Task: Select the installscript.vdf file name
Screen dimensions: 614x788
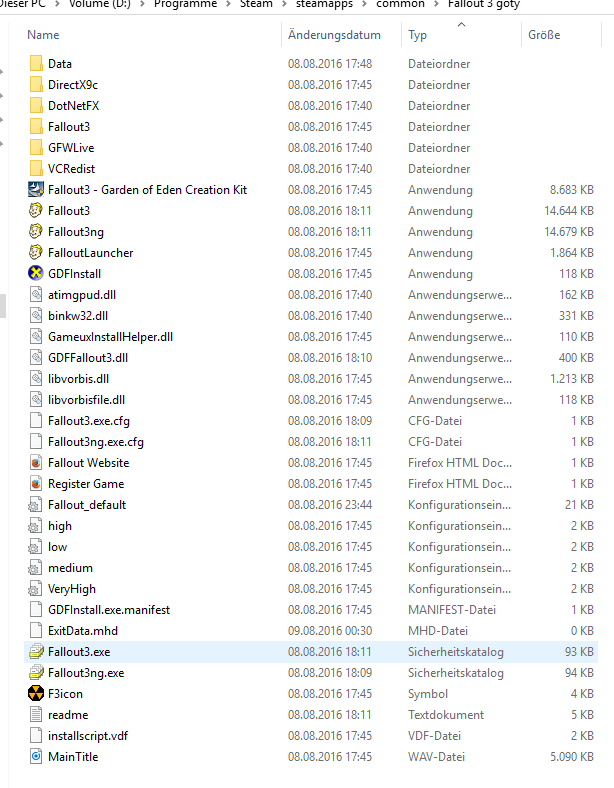Action: point(88,736)
